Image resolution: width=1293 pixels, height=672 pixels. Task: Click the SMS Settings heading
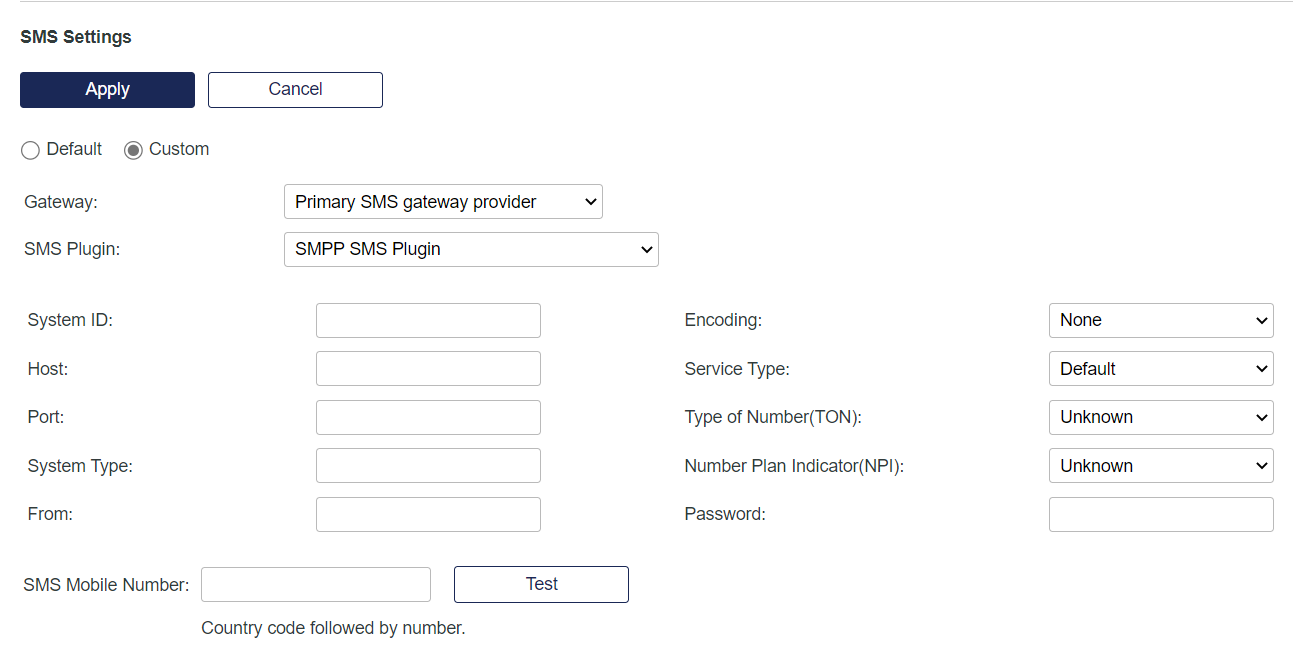click(x=76, y=37)
